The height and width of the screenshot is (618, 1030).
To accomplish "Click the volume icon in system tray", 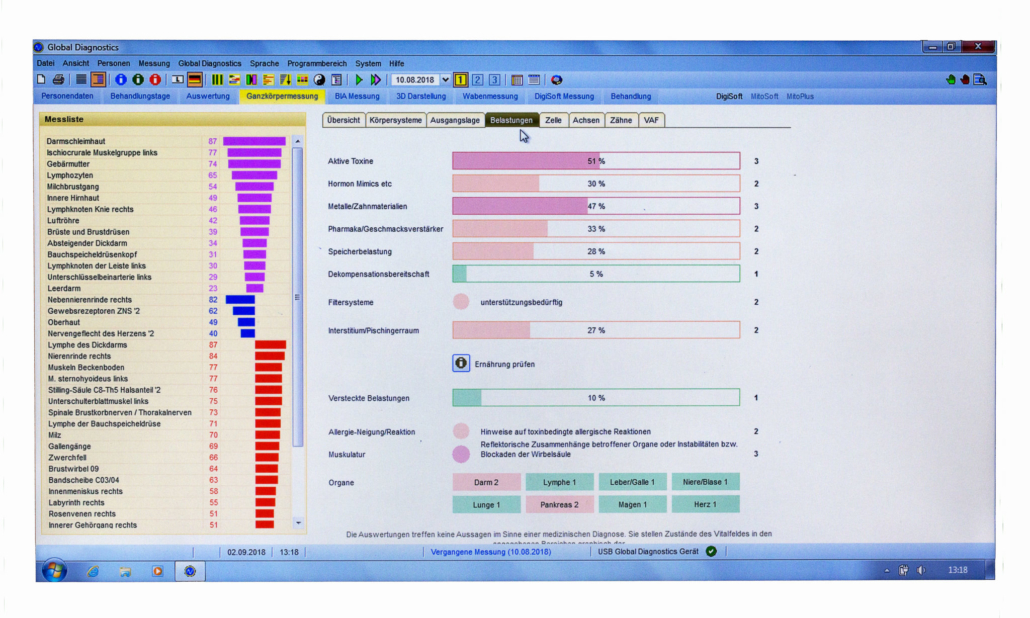I will (921, 570).
